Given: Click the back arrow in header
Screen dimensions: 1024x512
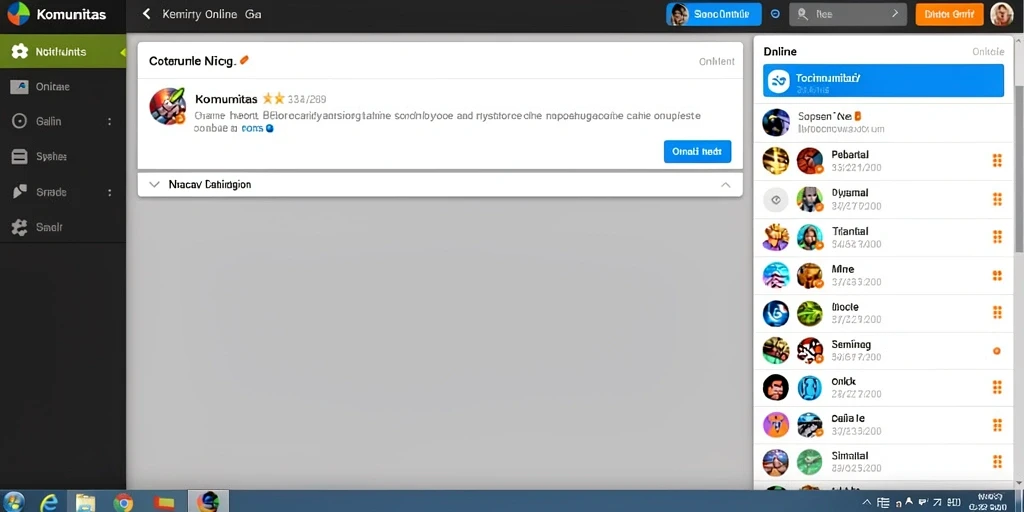Looking at the screenshot, I should coord(146,14).
